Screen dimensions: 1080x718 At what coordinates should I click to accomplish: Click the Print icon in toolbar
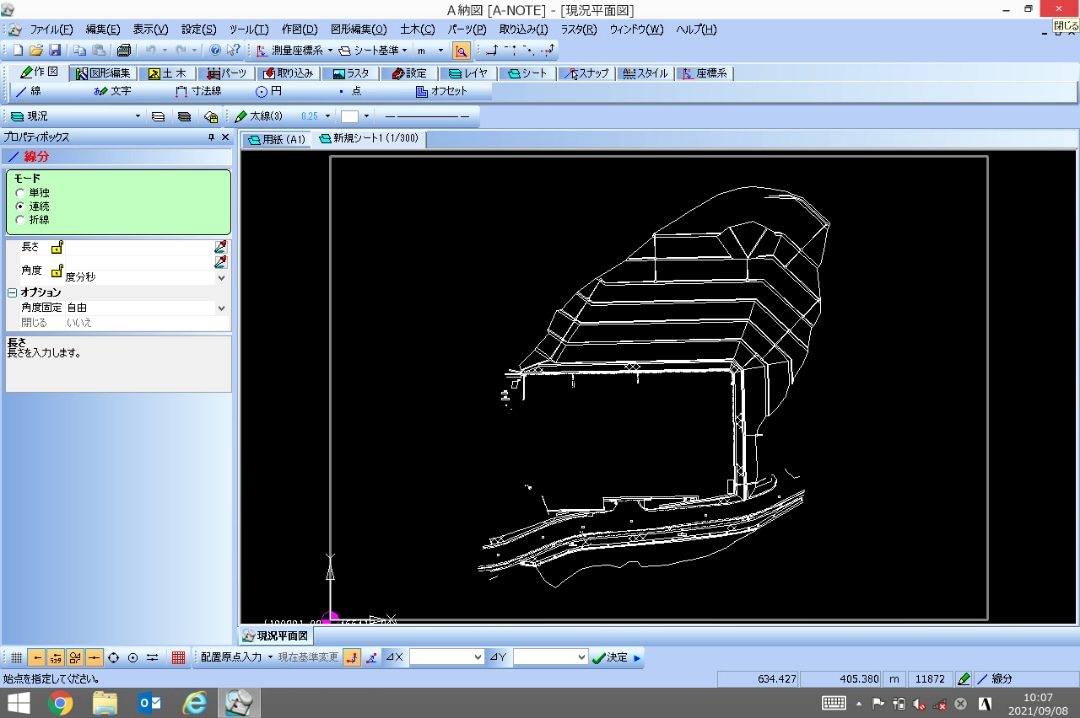pos(124,50)
